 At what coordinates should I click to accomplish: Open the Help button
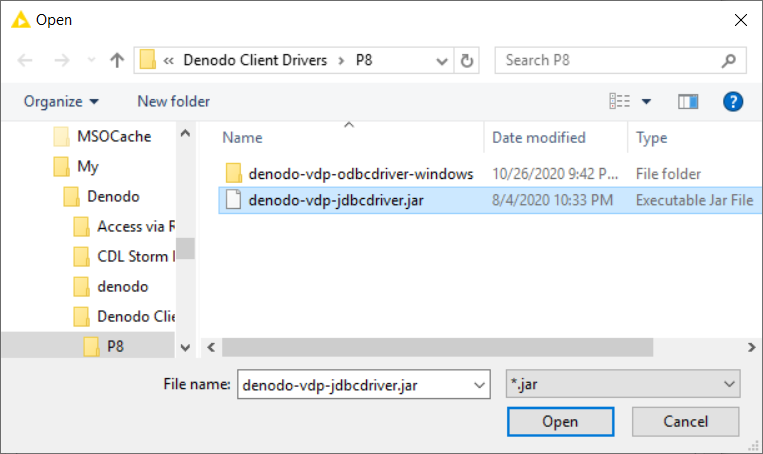click(x=733, y=102)
